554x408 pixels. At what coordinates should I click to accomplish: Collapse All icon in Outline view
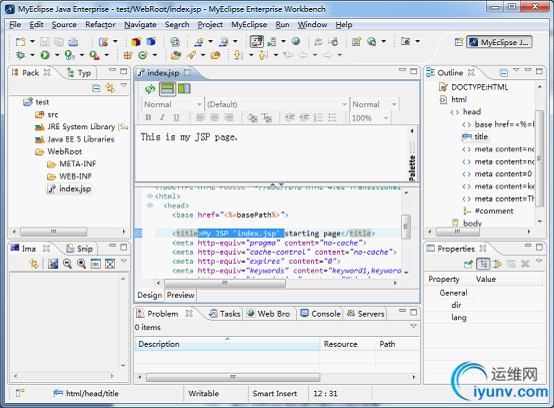(x=503, y=73)
